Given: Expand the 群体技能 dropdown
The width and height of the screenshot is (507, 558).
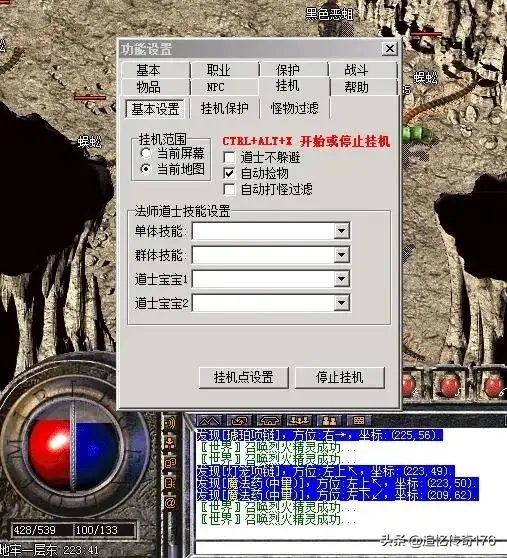Looking at the screenshot, I should point(342,255).
